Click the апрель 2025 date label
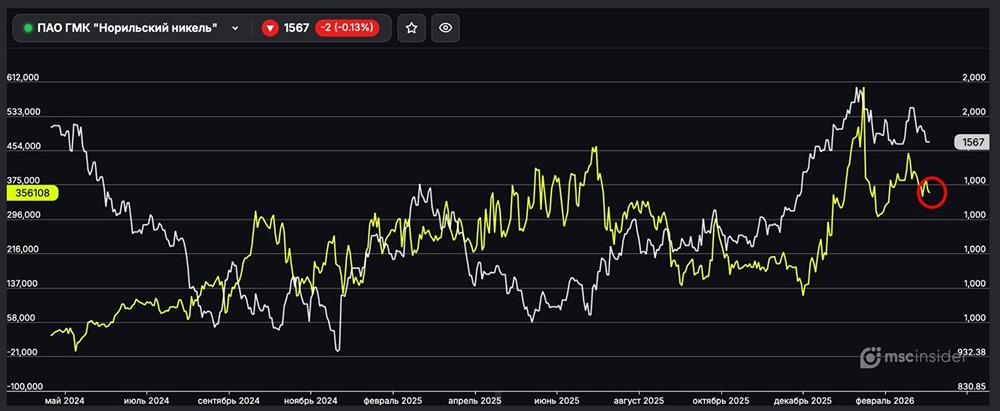Screen dimensions: 1000x411 [x=475, y=401]
